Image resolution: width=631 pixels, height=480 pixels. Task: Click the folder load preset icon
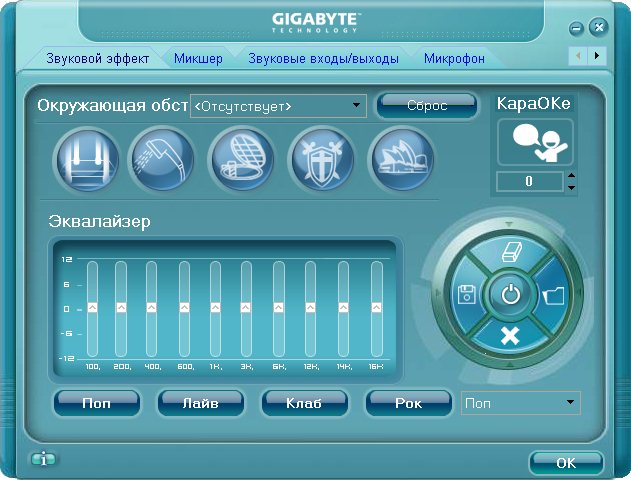pos(555,297)
